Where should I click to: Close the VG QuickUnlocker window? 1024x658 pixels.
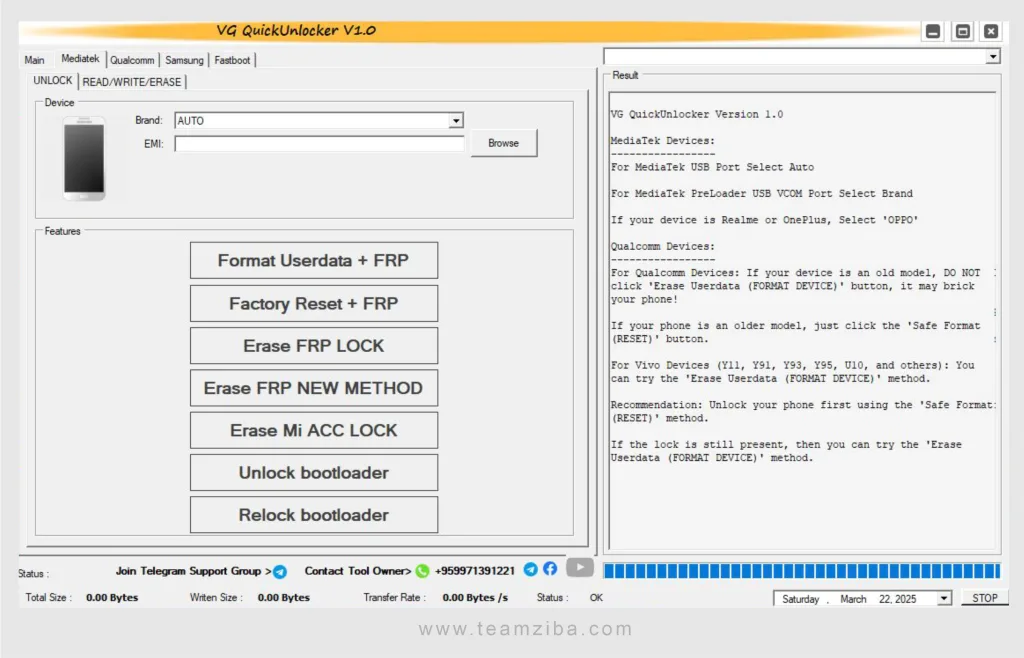[x=991, y=31]
